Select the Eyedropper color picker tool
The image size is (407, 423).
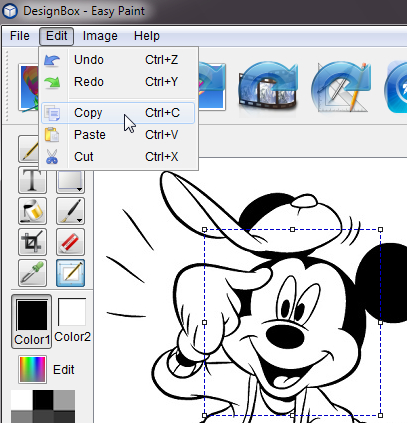[x=32, y=273]
